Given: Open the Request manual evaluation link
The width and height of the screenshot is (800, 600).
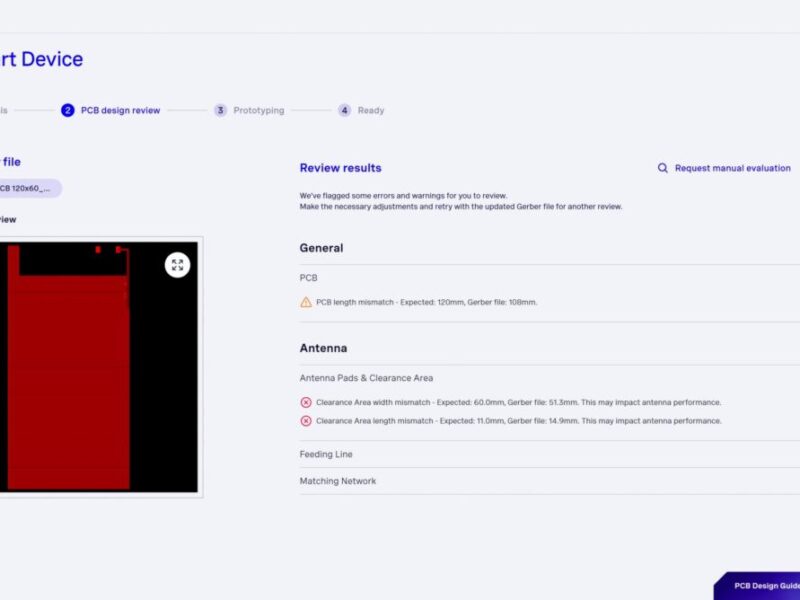Looking at the screenshot, I should pos(732,168).
